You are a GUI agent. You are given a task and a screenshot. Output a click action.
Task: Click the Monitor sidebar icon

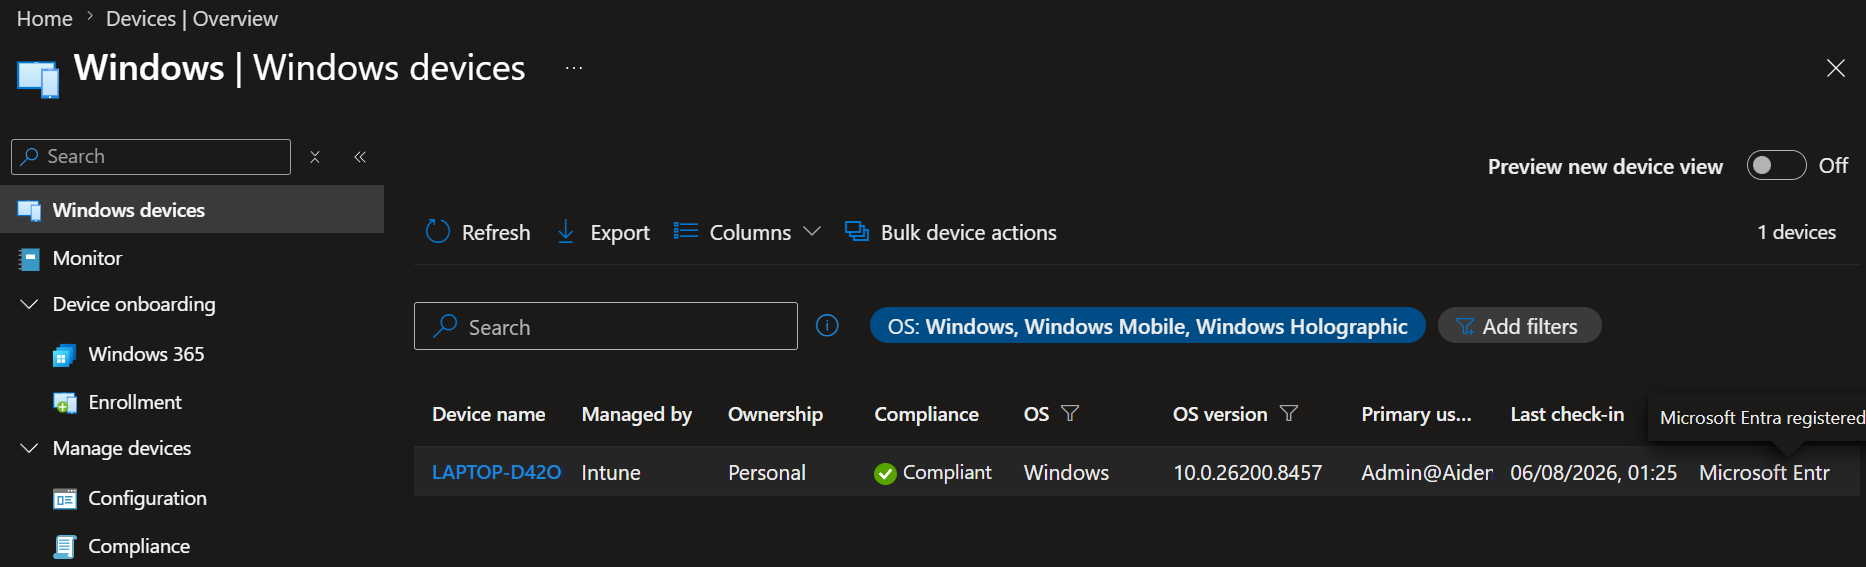point(29,259)
